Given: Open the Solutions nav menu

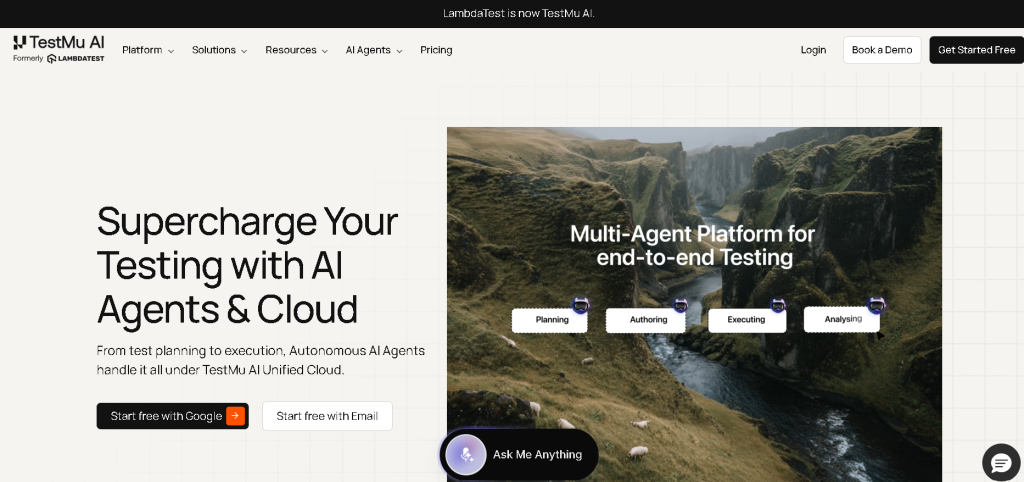Looking at the screenshot, I should [x=219, y=50].
